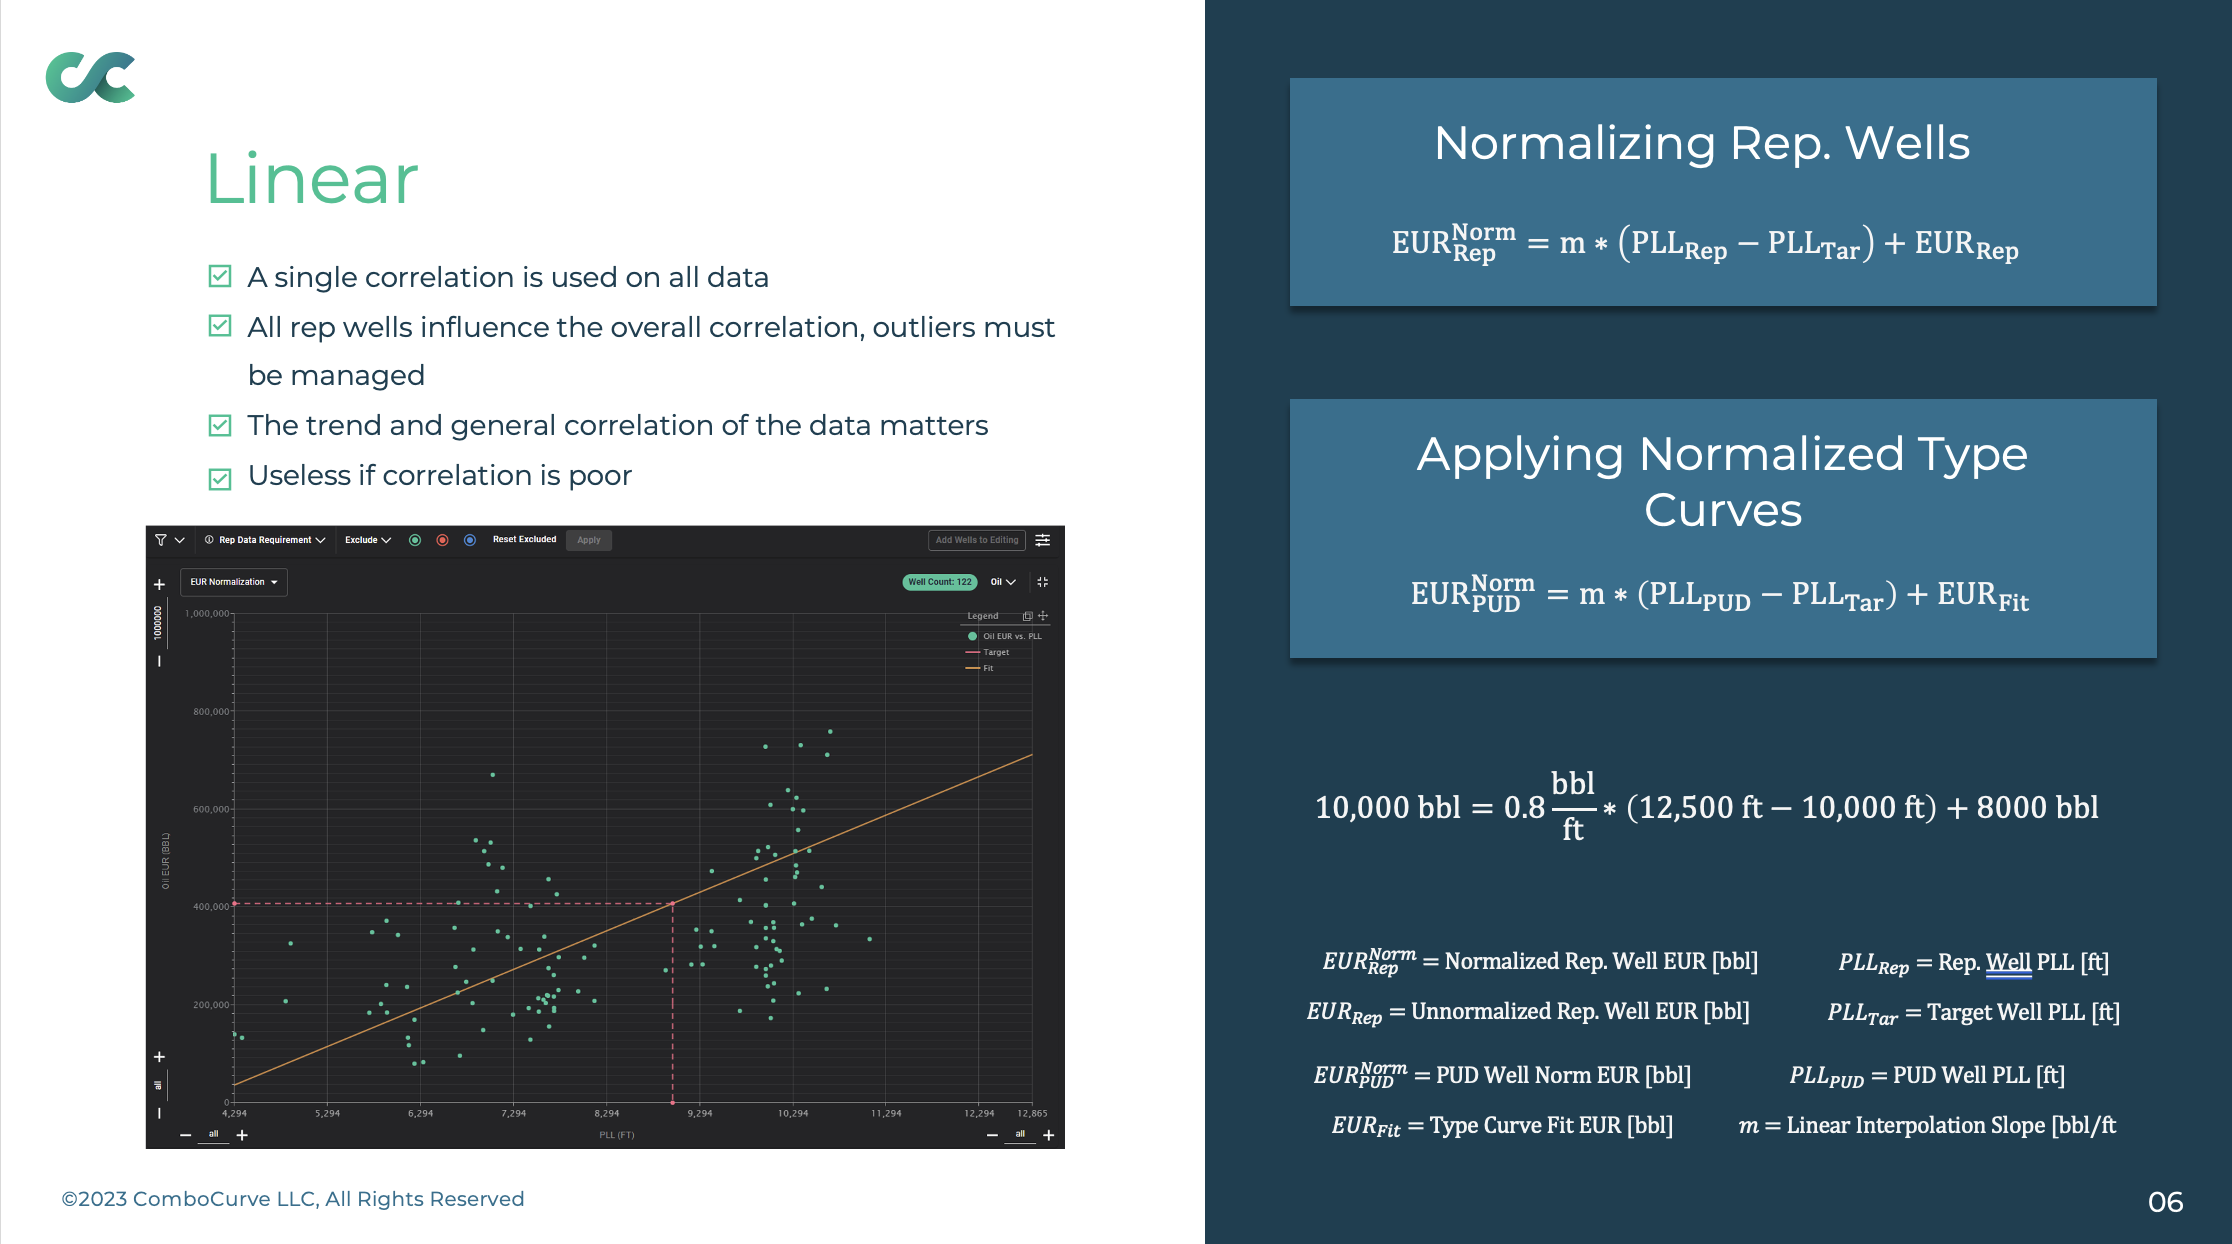
Task: Click Reset Excluded
Action: pos(524,540)
